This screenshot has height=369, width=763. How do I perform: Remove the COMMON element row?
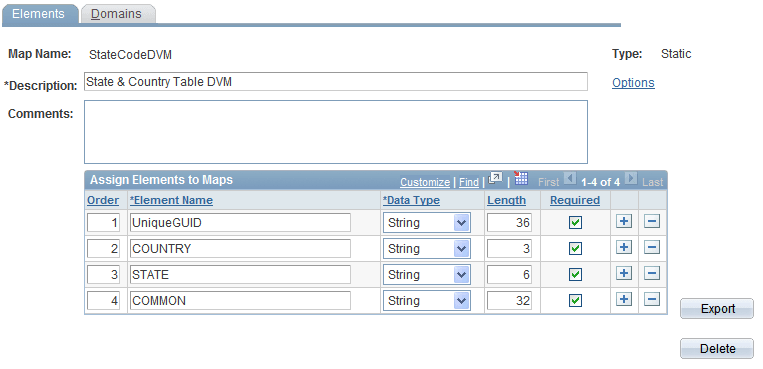click(652, 299)
